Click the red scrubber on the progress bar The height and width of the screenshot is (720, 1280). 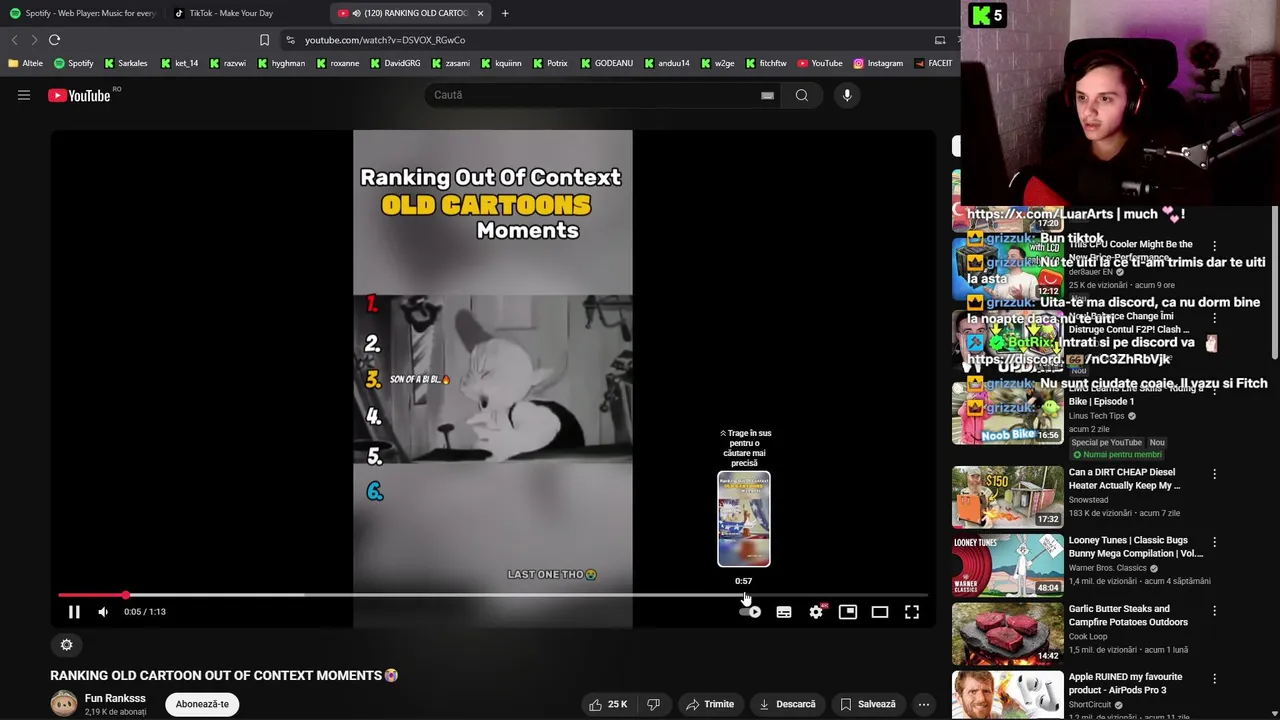(x=126, y=595)
